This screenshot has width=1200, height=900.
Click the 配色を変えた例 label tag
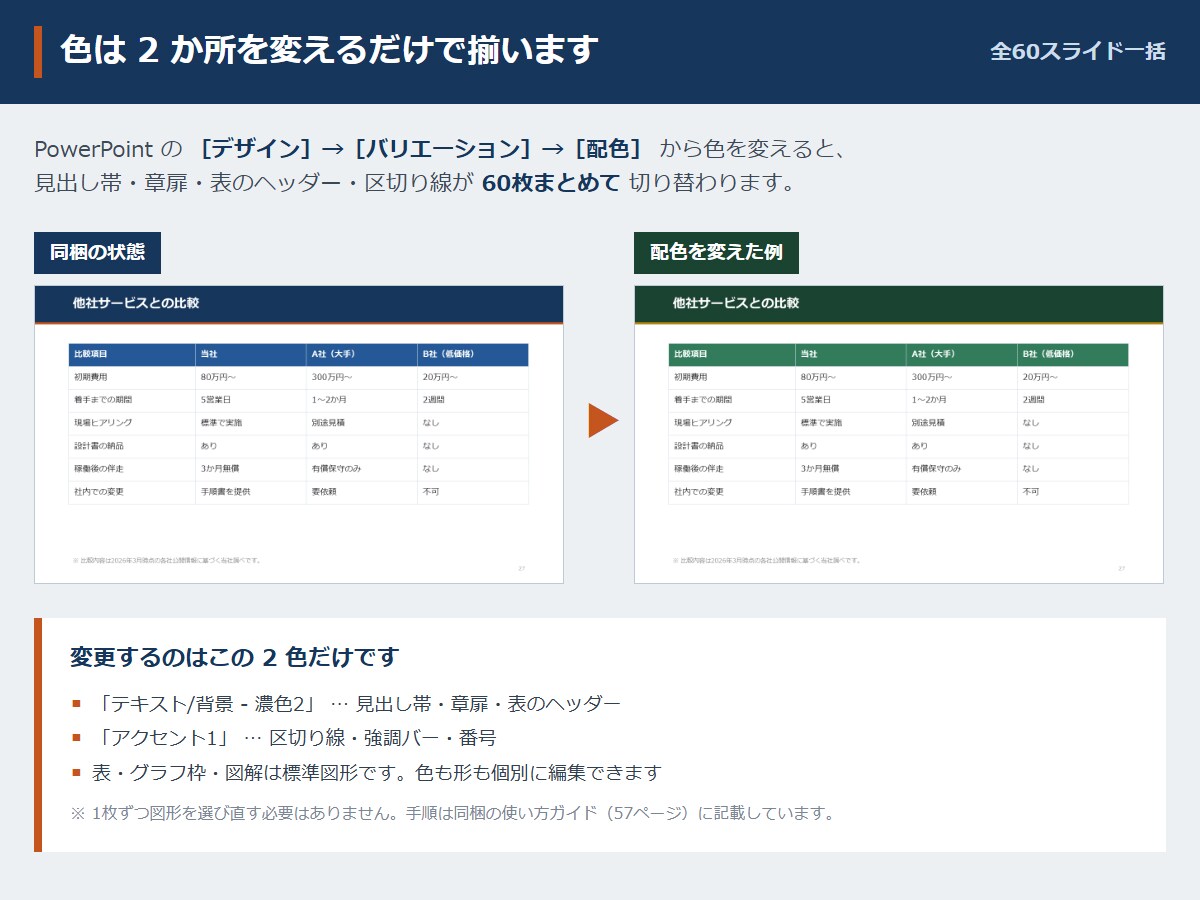coord(716,253)
